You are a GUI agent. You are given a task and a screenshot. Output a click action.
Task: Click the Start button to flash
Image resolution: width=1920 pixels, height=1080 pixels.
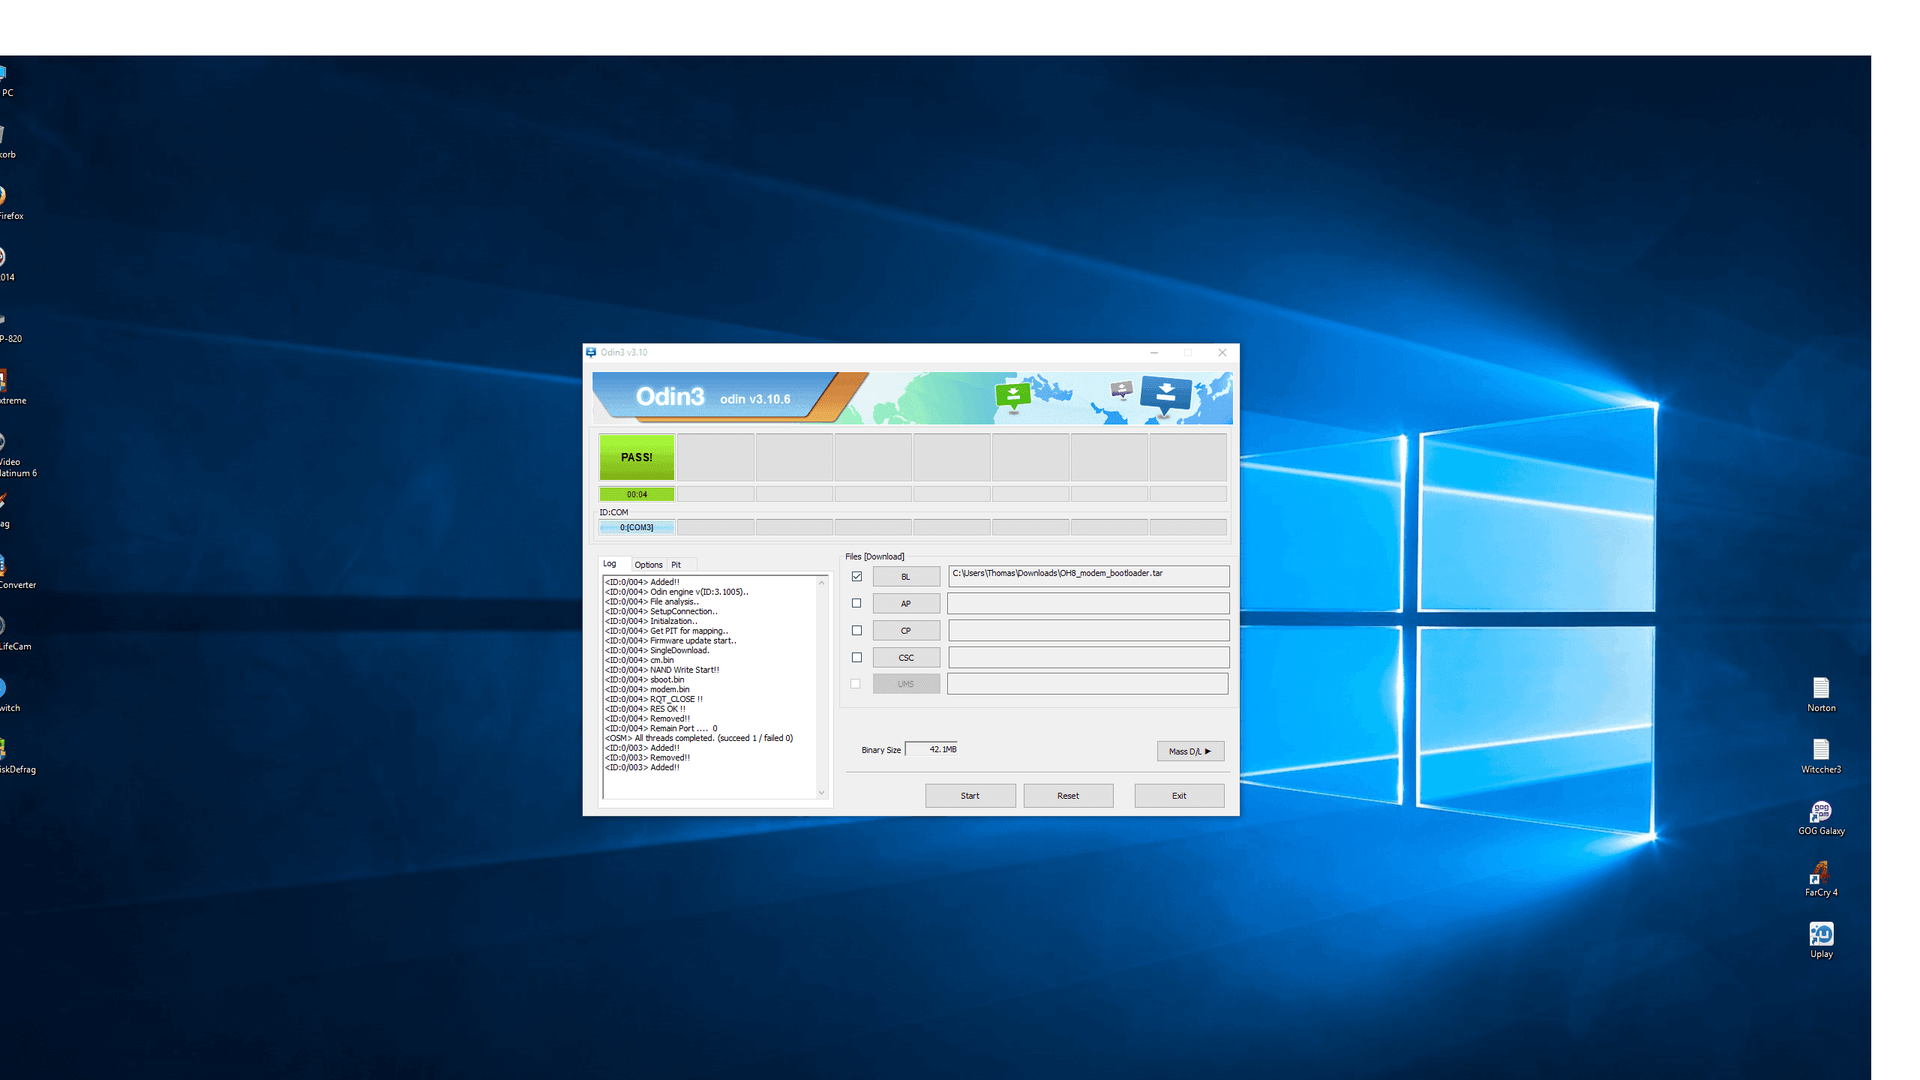(970, 796)
